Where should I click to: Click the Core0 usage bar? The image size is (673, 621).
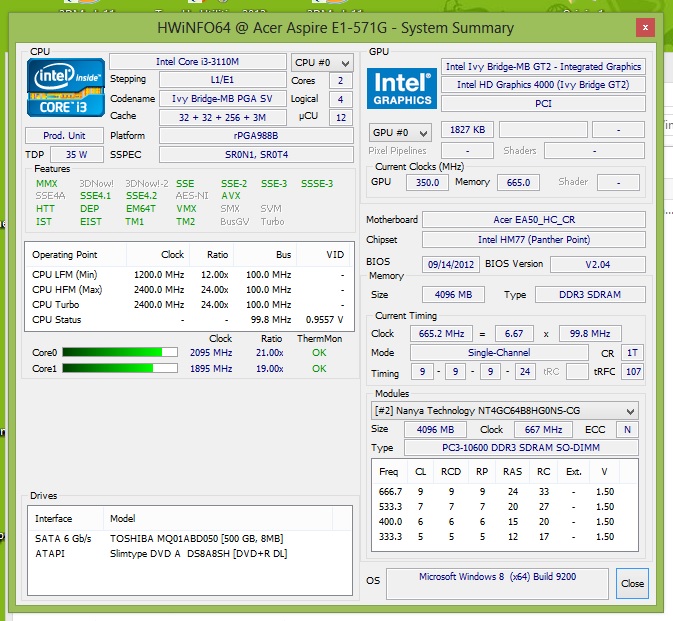[x=120, y=352]
